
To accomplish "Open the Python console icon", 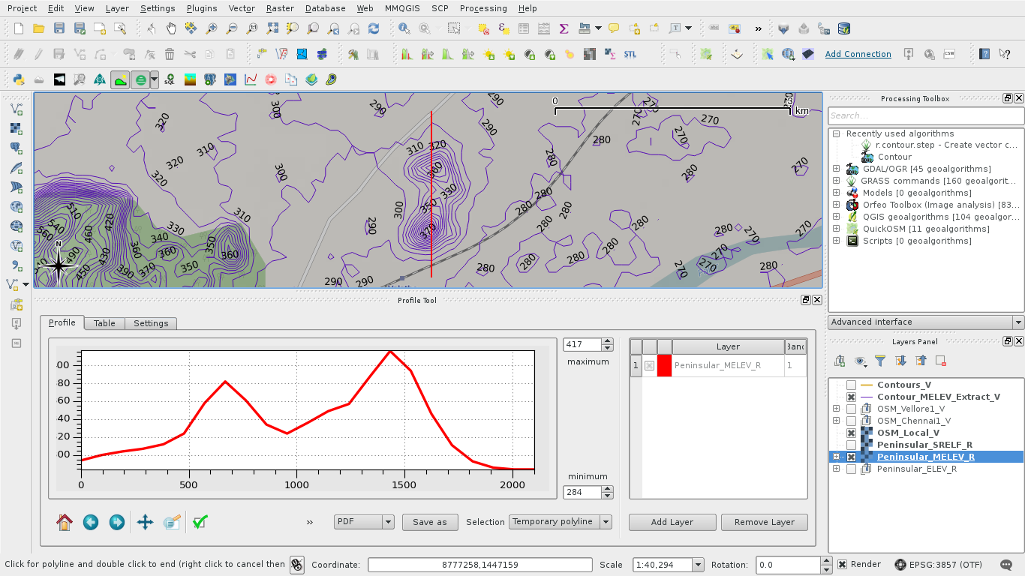I will (18, 79).
